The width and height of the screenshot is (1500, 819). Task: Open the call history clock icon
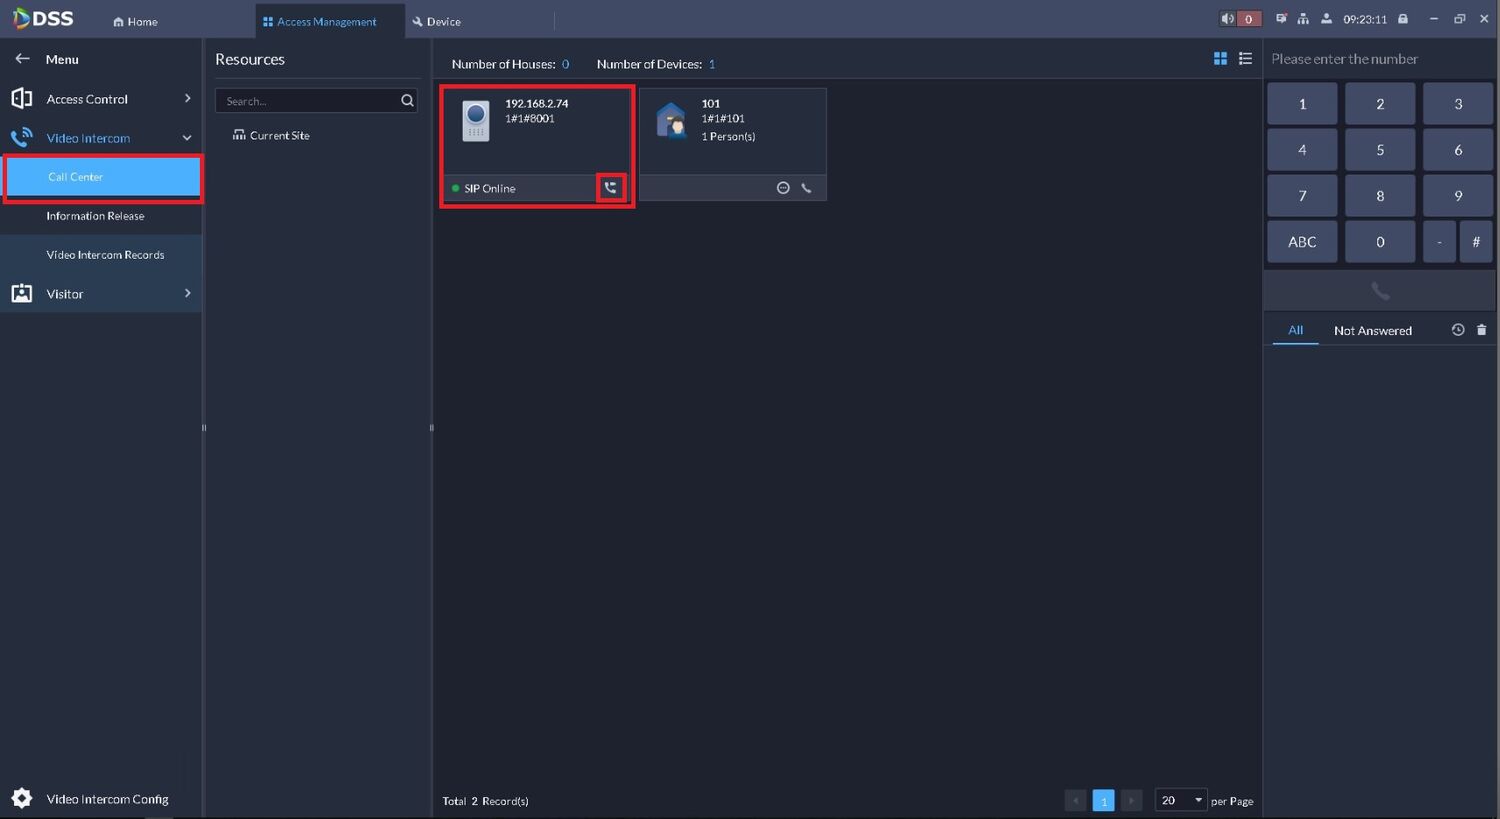(1458, 330)
